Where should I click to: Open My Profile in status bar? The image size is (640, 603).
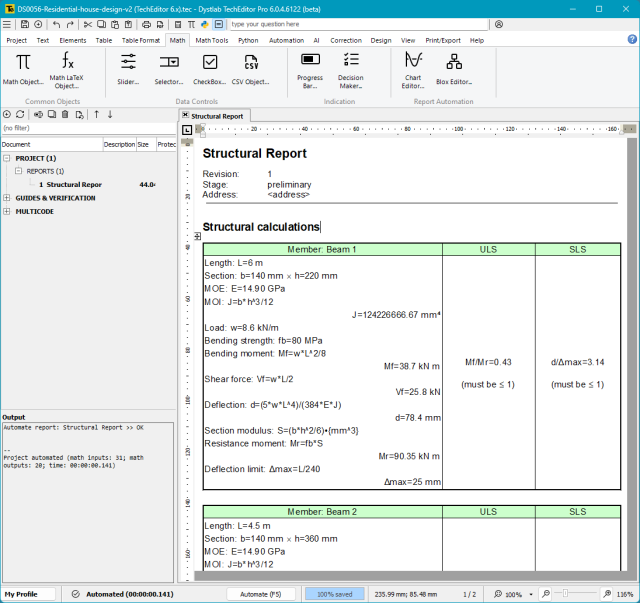(x=29, y=594)
